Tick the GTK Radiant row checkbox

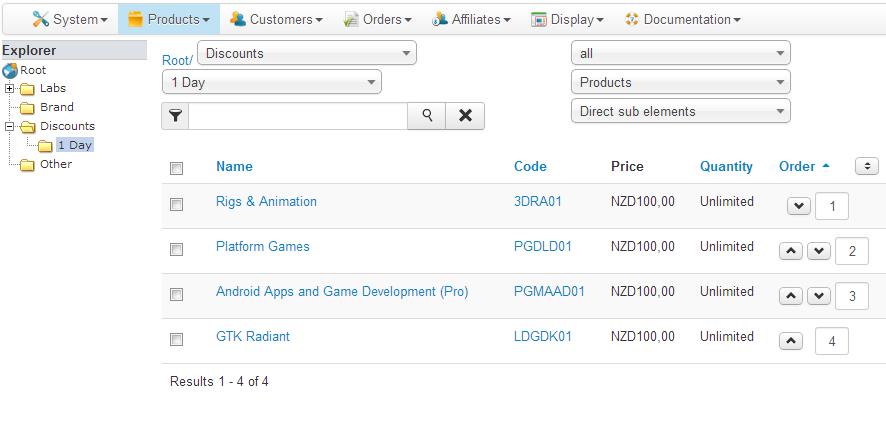pyautogui.click(x=177, y=339)
